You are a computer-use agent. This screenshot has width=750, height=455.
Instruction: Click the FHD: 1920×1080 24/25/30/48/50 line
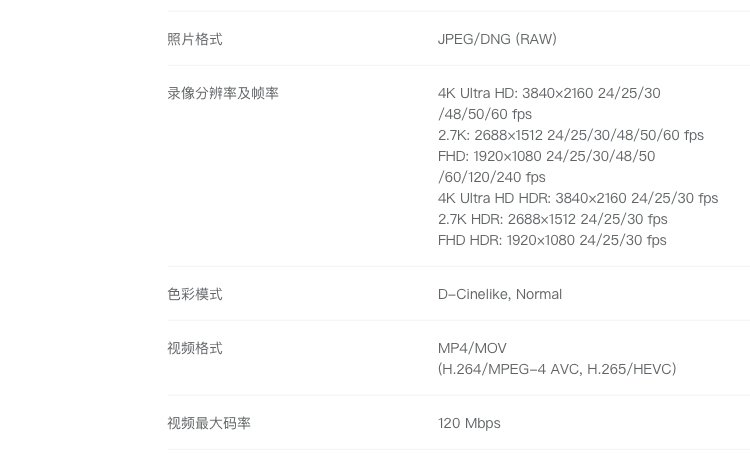tap(546, 156)
